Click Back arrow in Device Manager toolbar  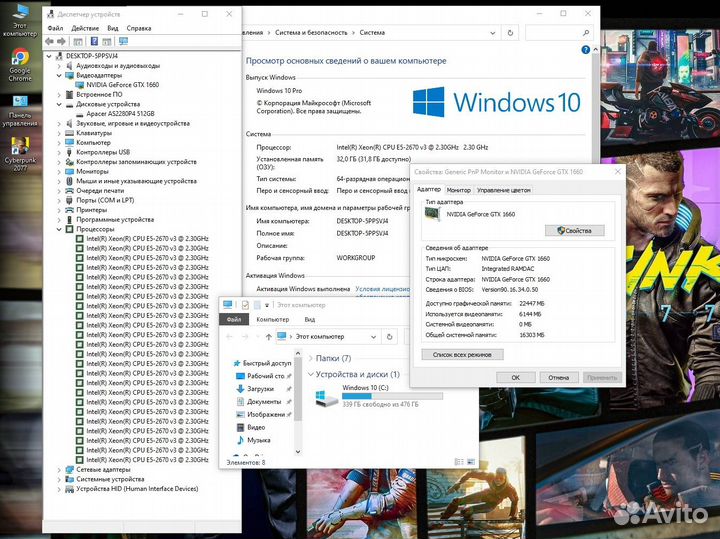pos(50,41)
